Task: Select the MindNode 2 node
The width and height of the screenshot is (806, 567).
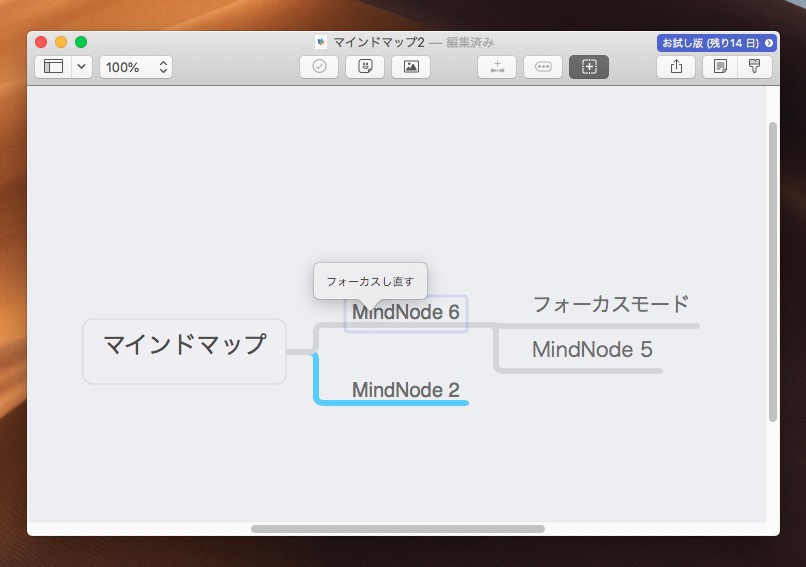Action: coord(406,390)
